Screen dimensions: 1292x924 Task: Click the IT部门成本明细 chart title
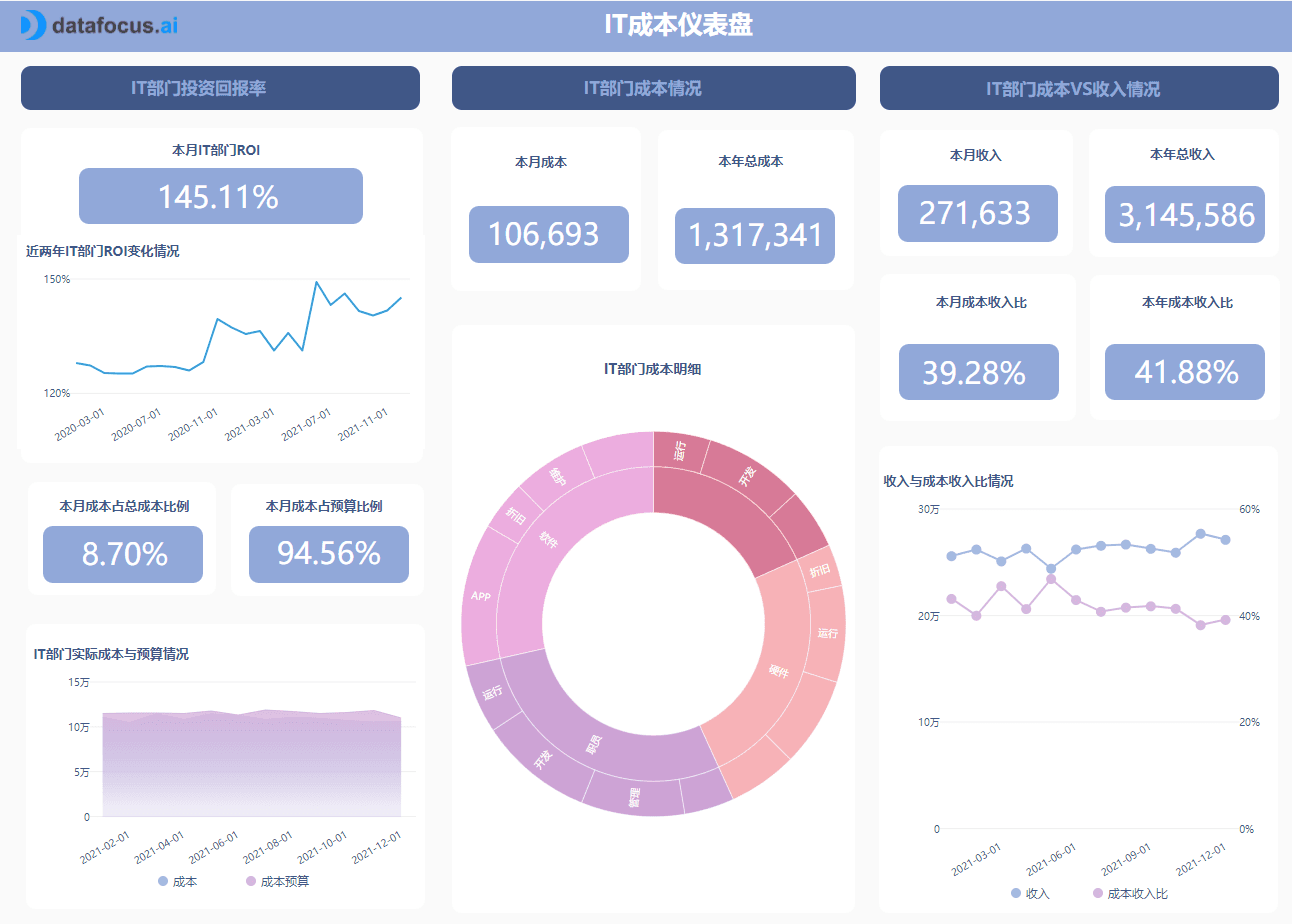pyautogui.click(x=652, y=369)
